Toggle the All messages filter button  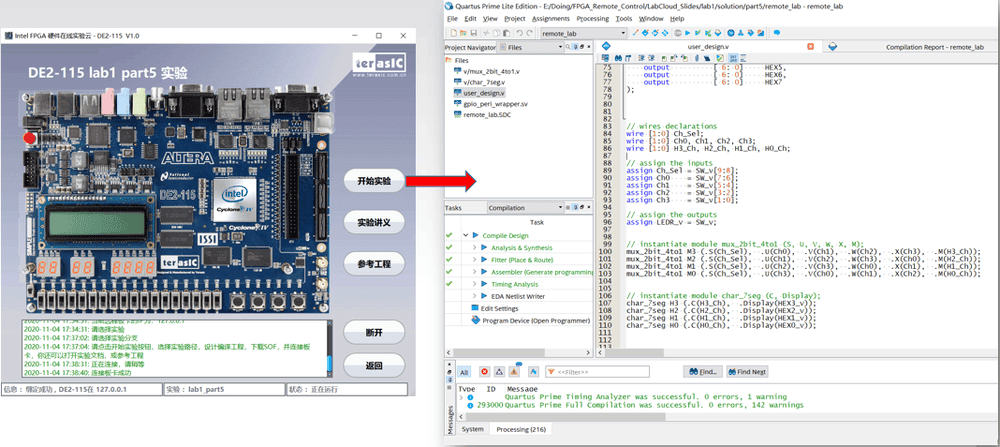coord(464,371)
